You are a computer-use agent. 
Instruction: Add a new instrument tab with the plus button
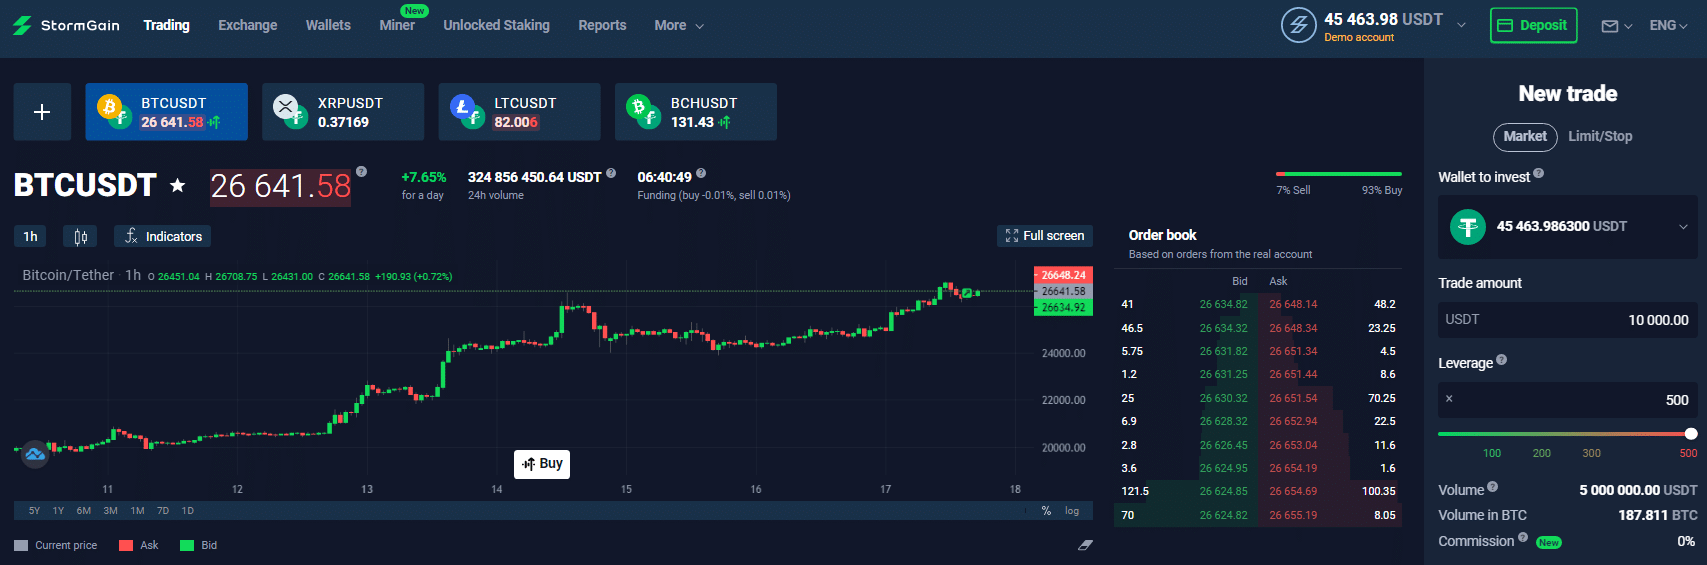pos(42,112)
